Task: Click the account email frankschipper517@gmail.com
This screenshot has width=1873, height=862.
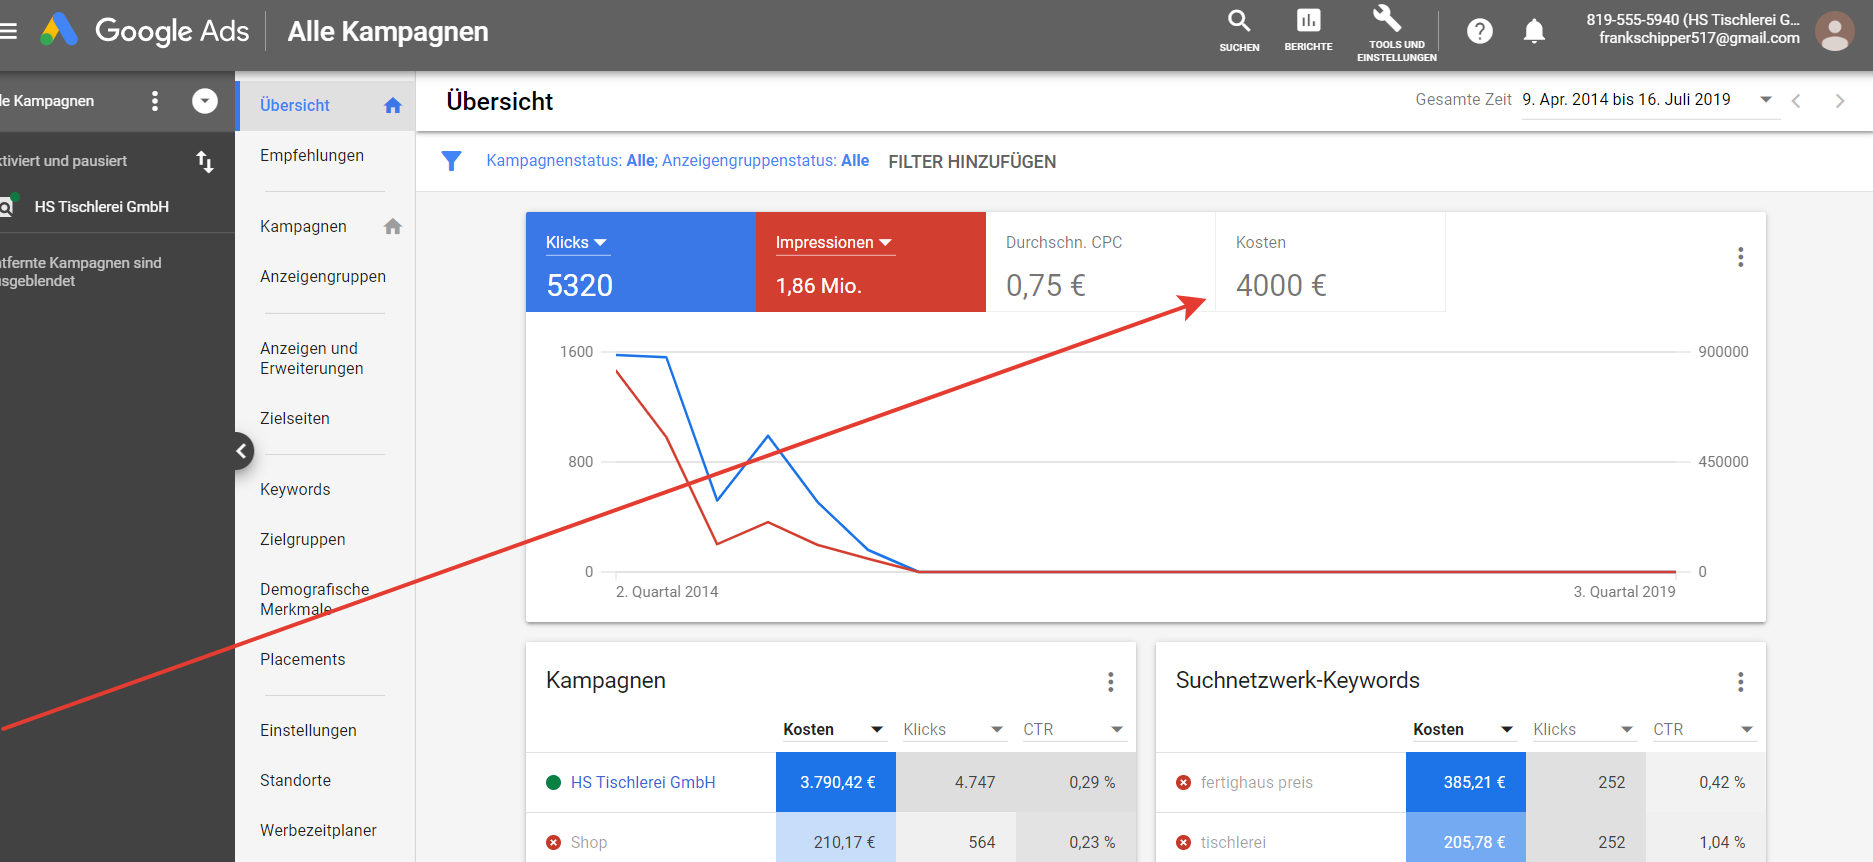Action: (1699, 39)
